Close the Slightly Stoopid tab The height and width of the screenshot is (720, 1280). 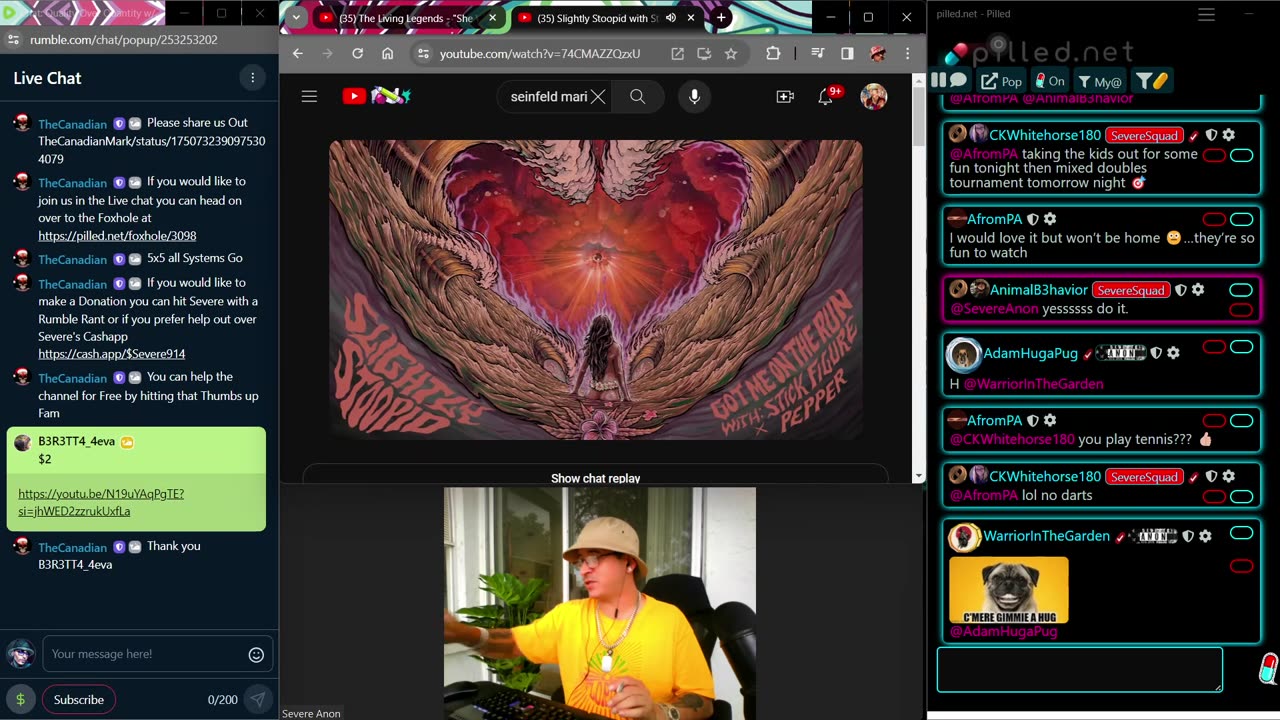tap(690, 18)
